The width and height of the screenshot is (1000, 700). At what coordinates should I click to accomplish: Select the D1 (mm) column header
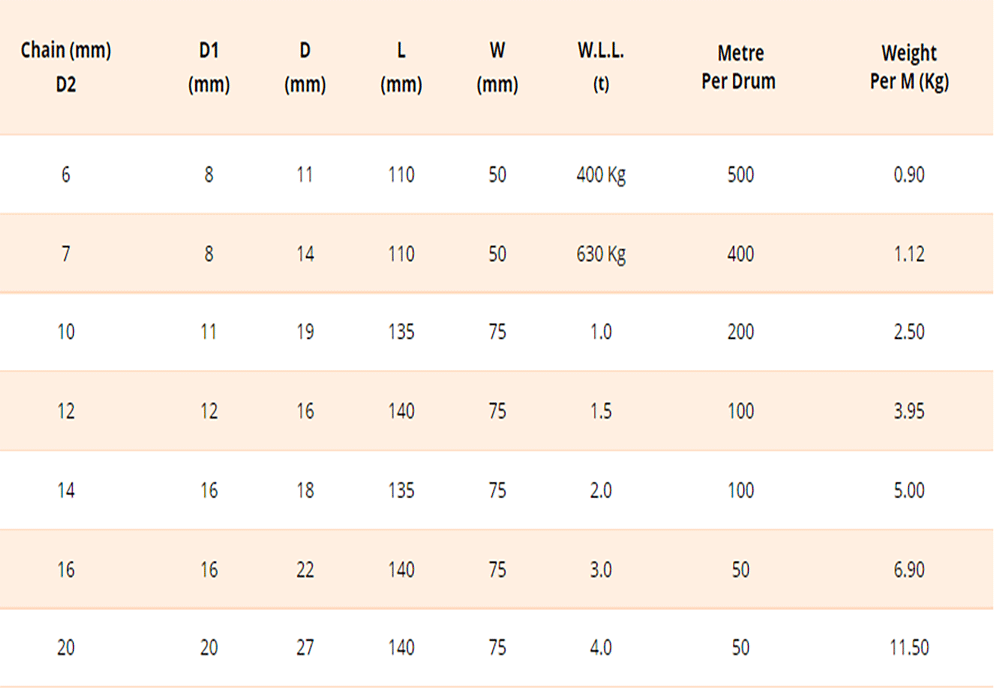point(209,68)
